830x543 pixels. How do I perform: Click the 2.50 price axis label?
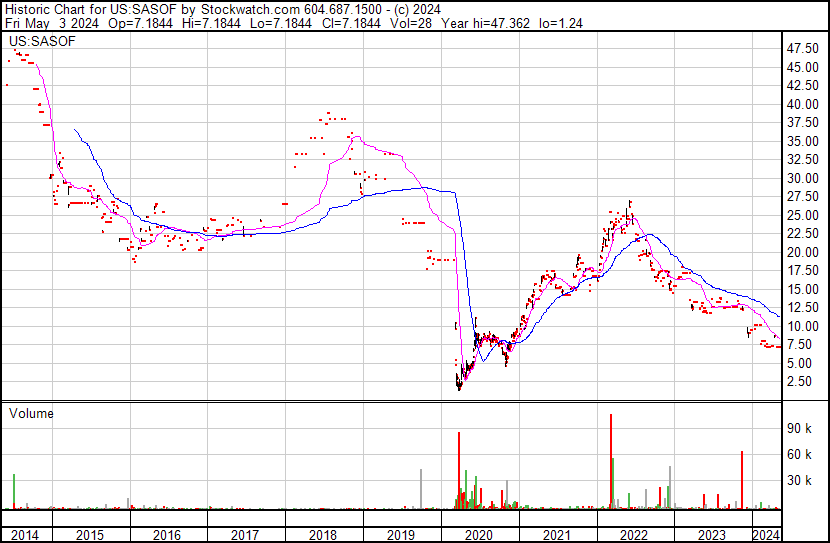(799, 382)
